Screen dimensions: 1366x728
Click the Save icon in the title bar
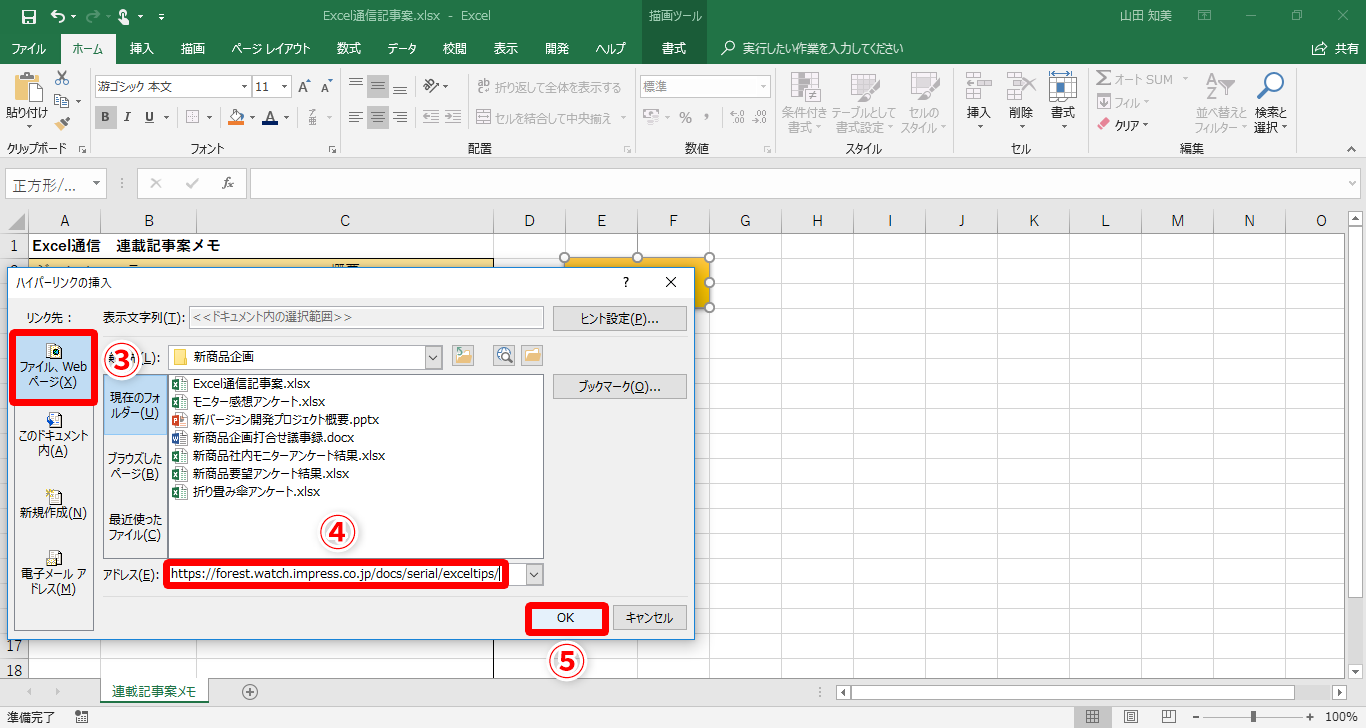click(28, 16)
